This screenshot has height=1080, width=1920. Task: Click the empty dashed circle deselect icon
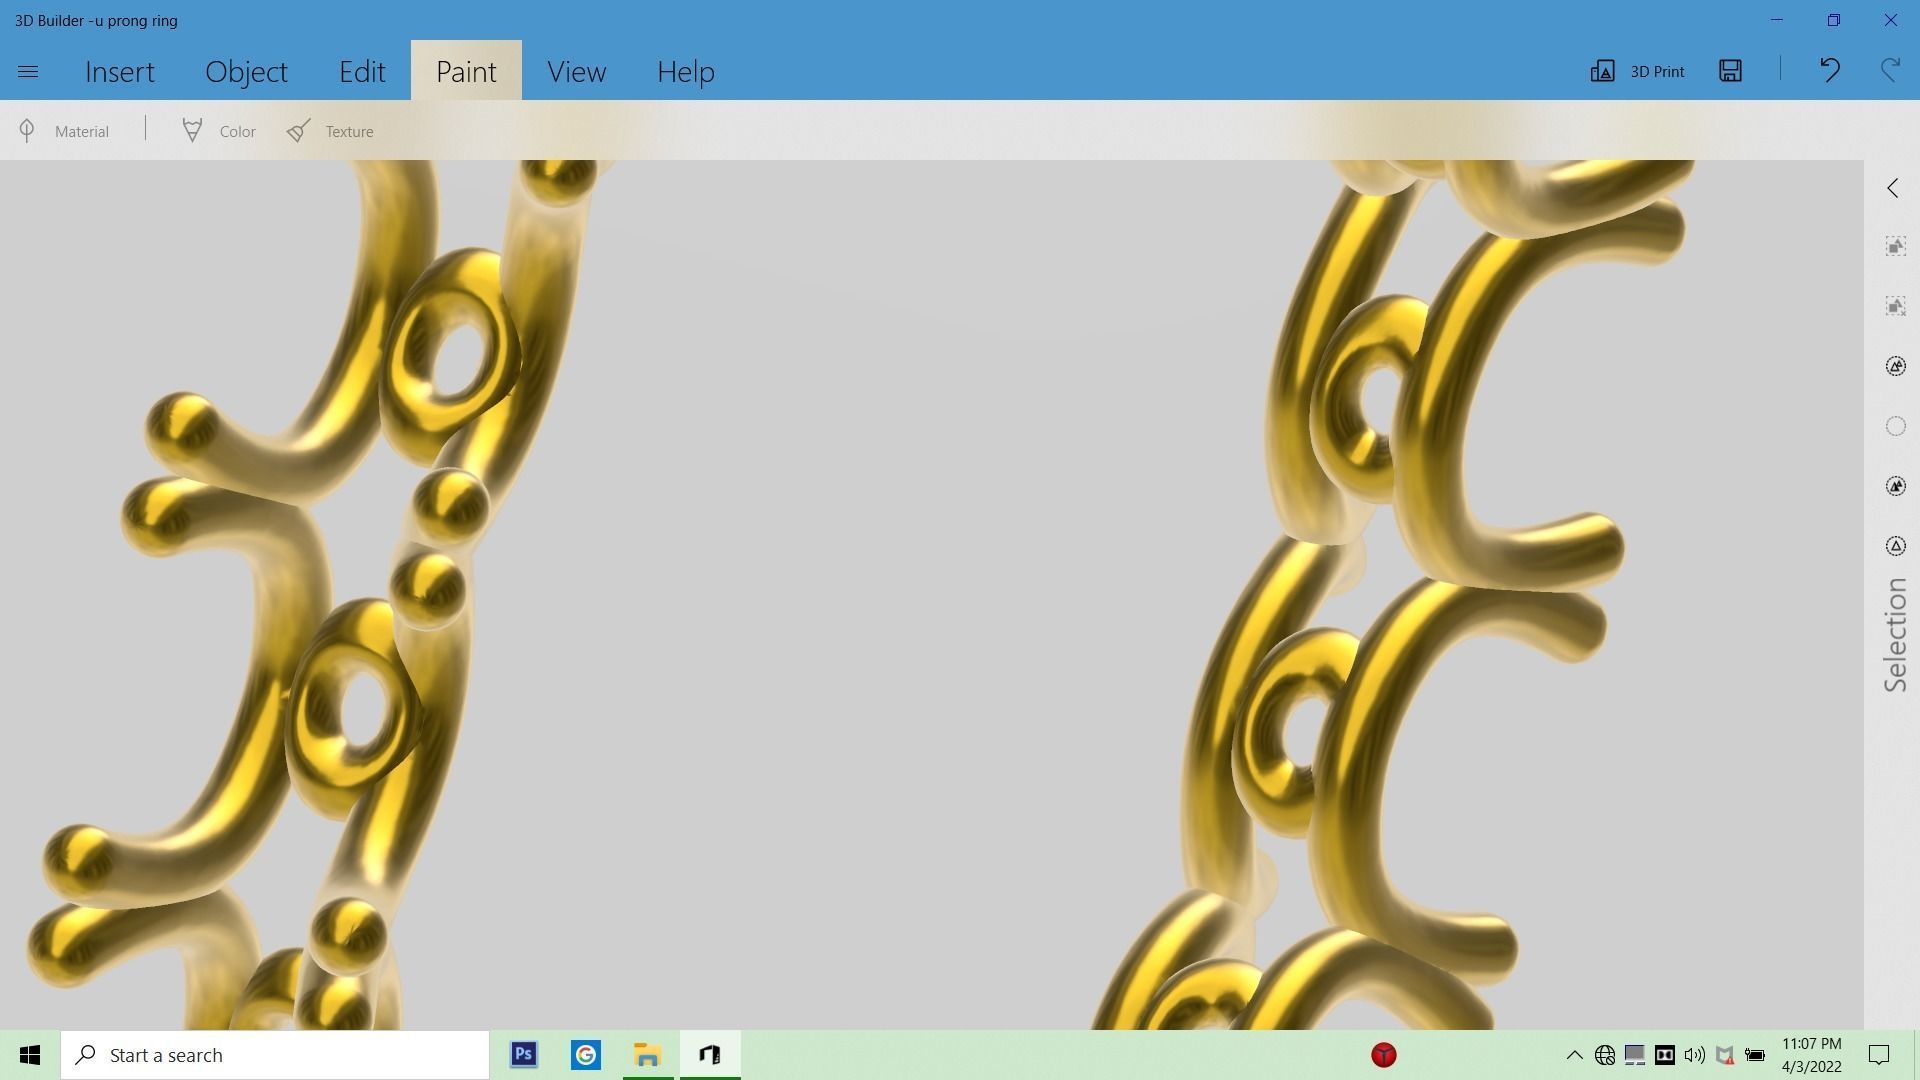[1896, 426]
